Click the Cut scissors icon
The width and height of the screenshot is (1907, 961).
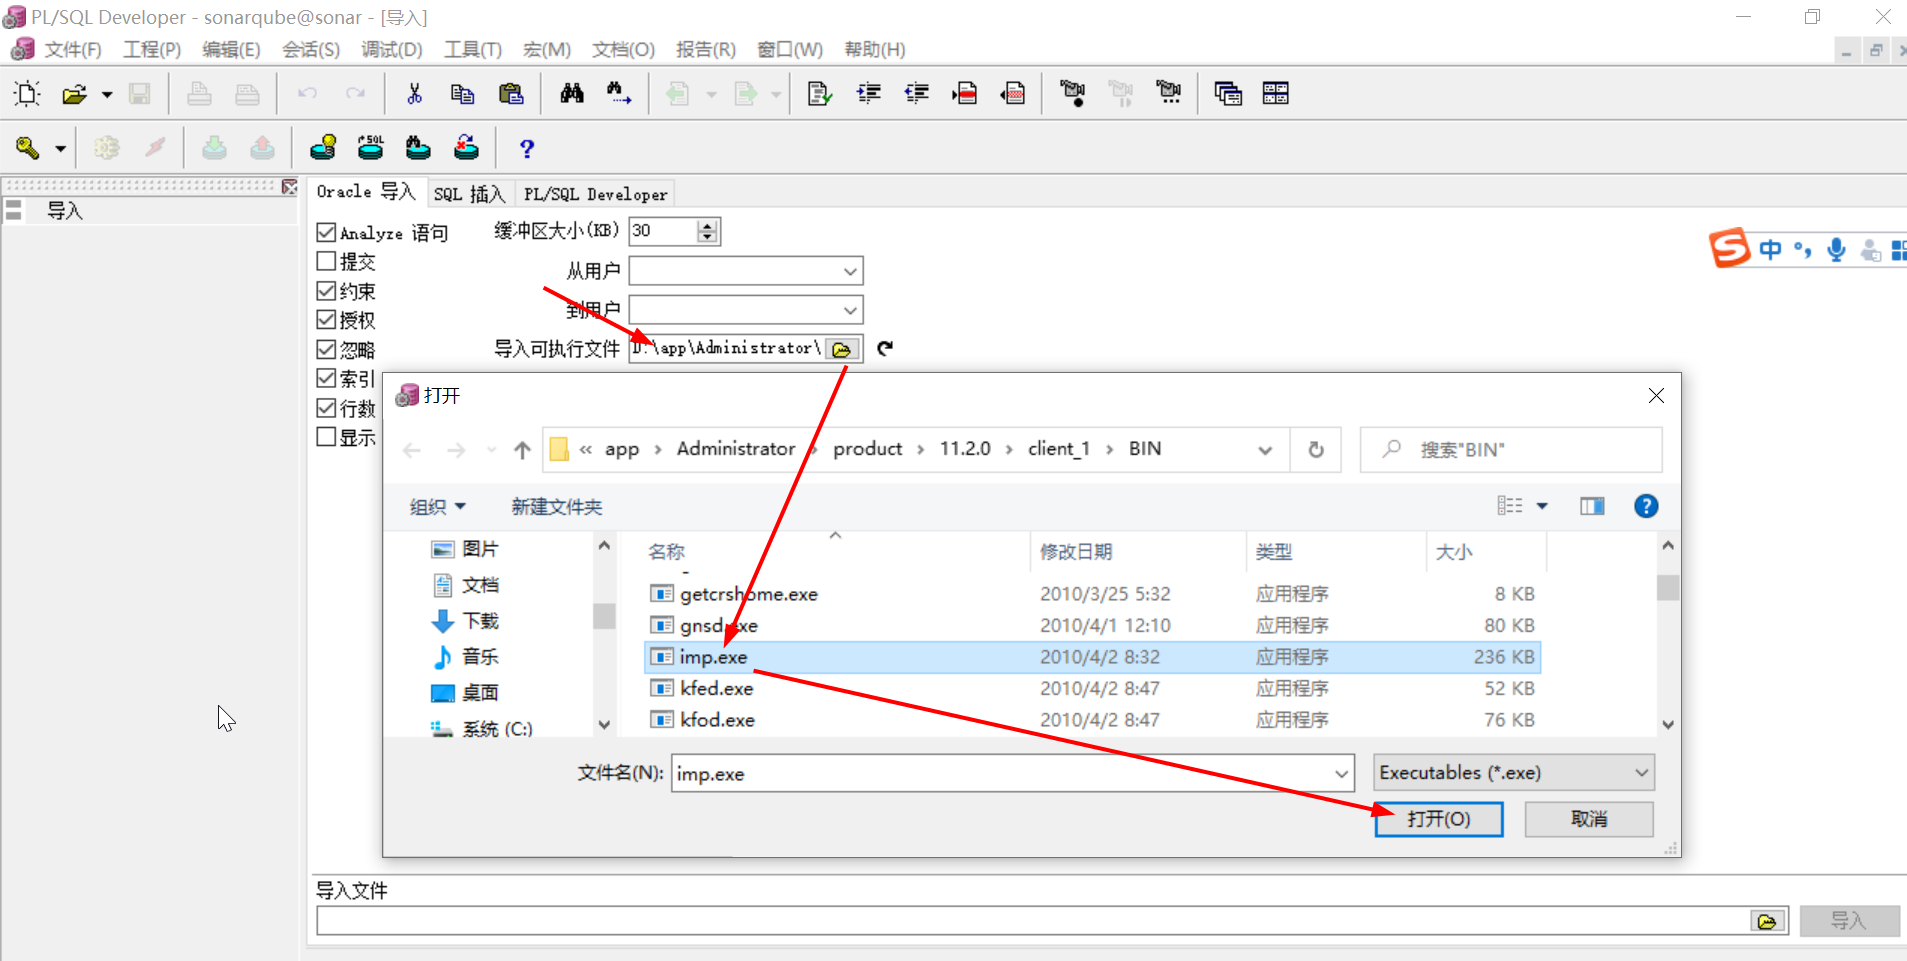(414, 94)
